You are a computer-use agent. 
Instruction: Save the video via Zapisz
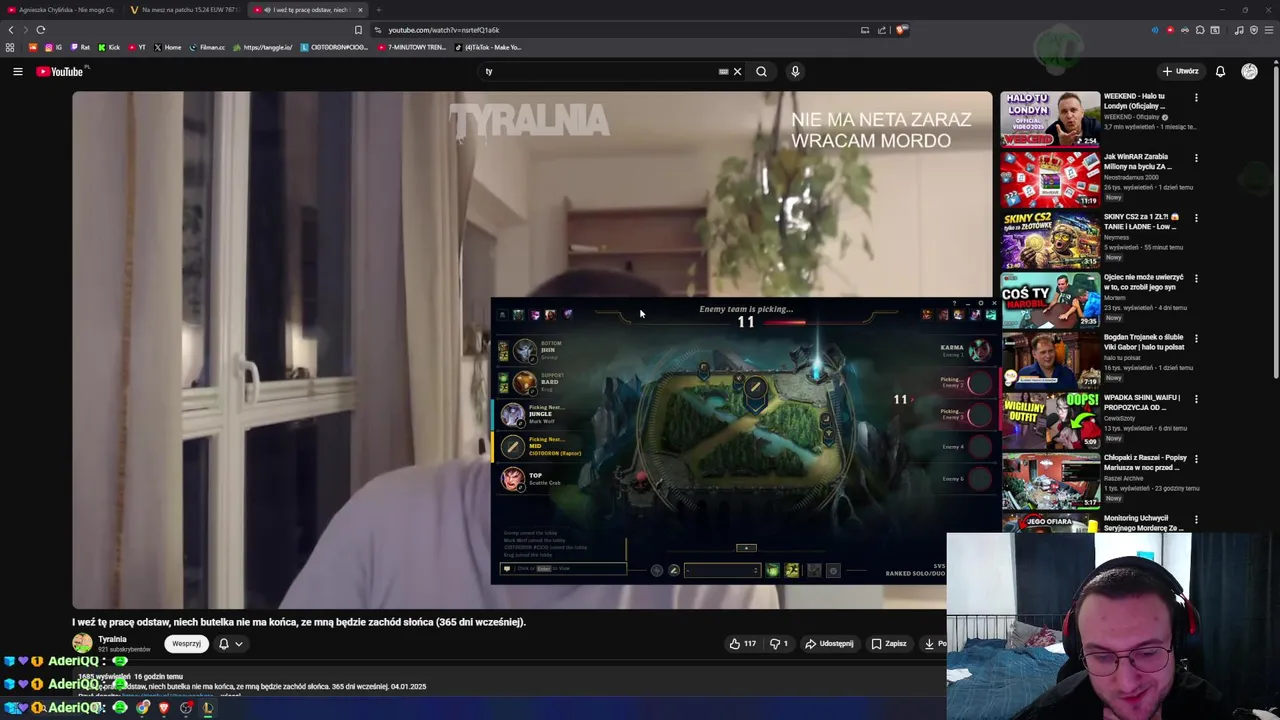coord(889,644)
